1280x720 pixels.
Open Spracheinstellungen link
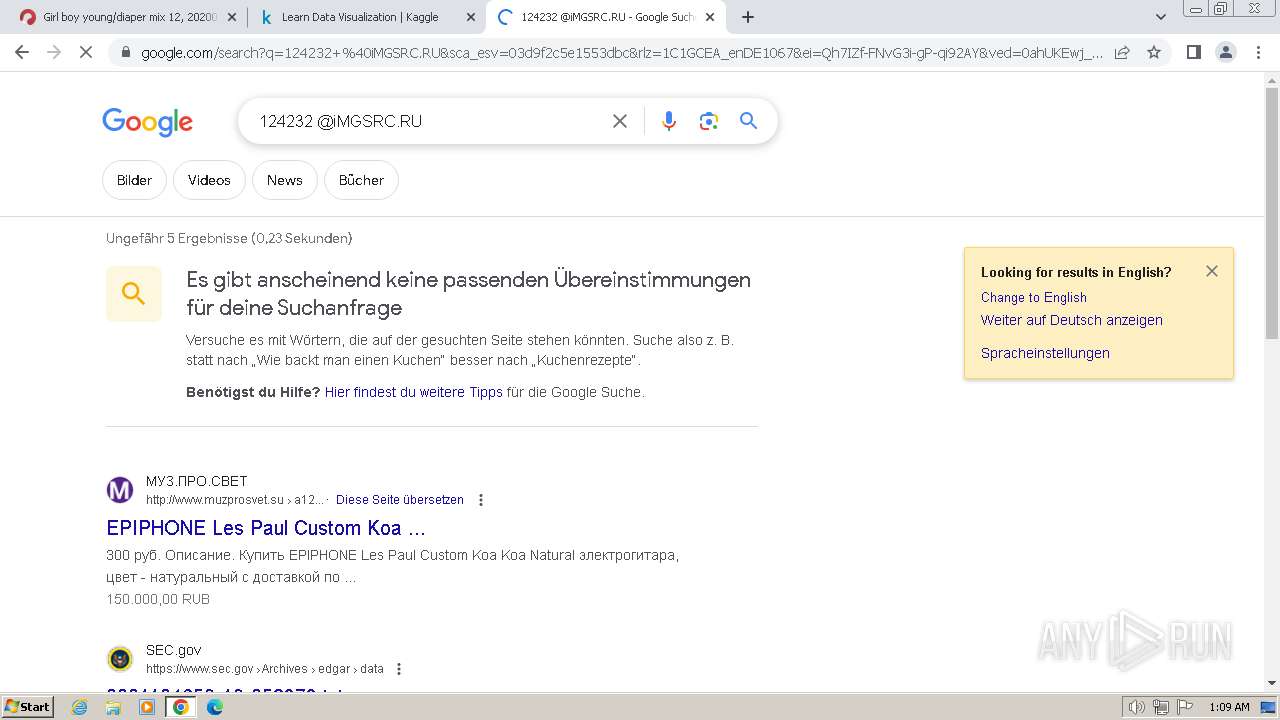1045,353
